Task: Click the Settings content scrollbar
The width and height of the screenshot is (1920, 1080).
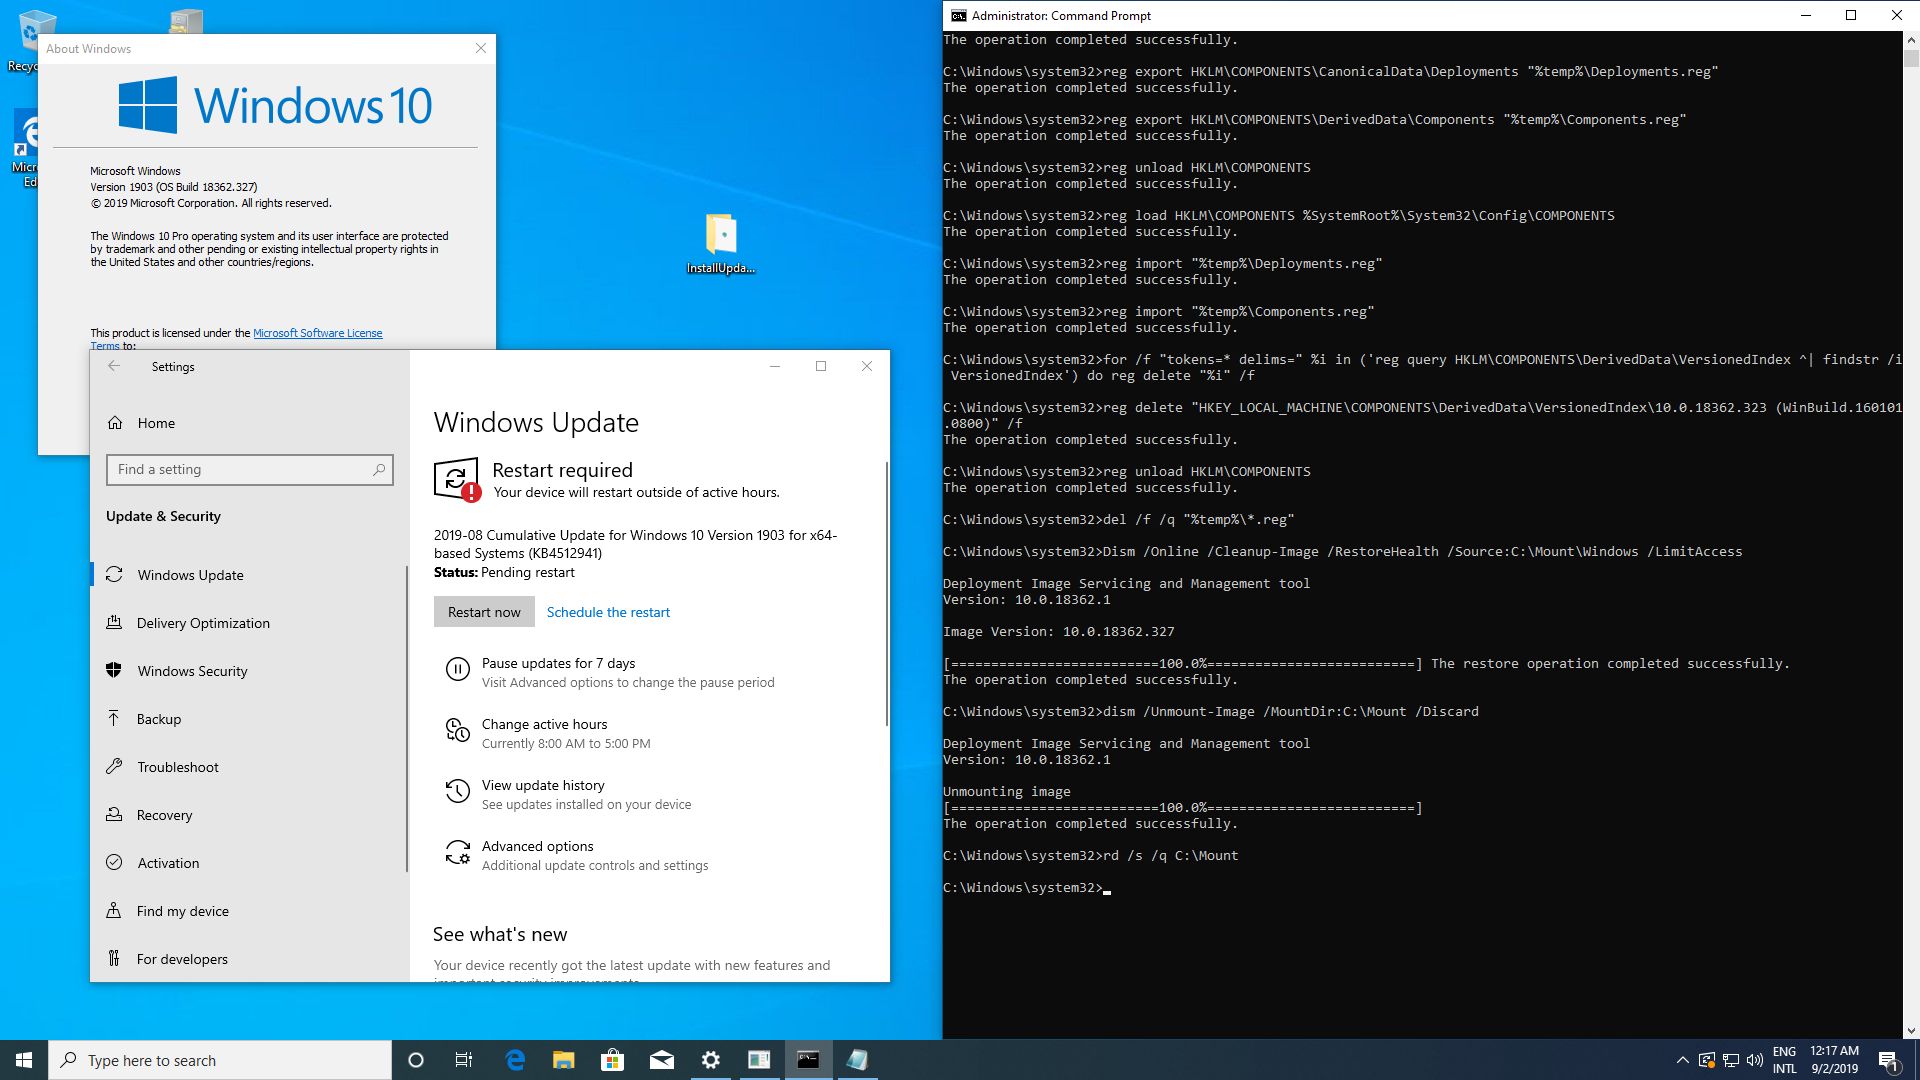Action: 886,593
